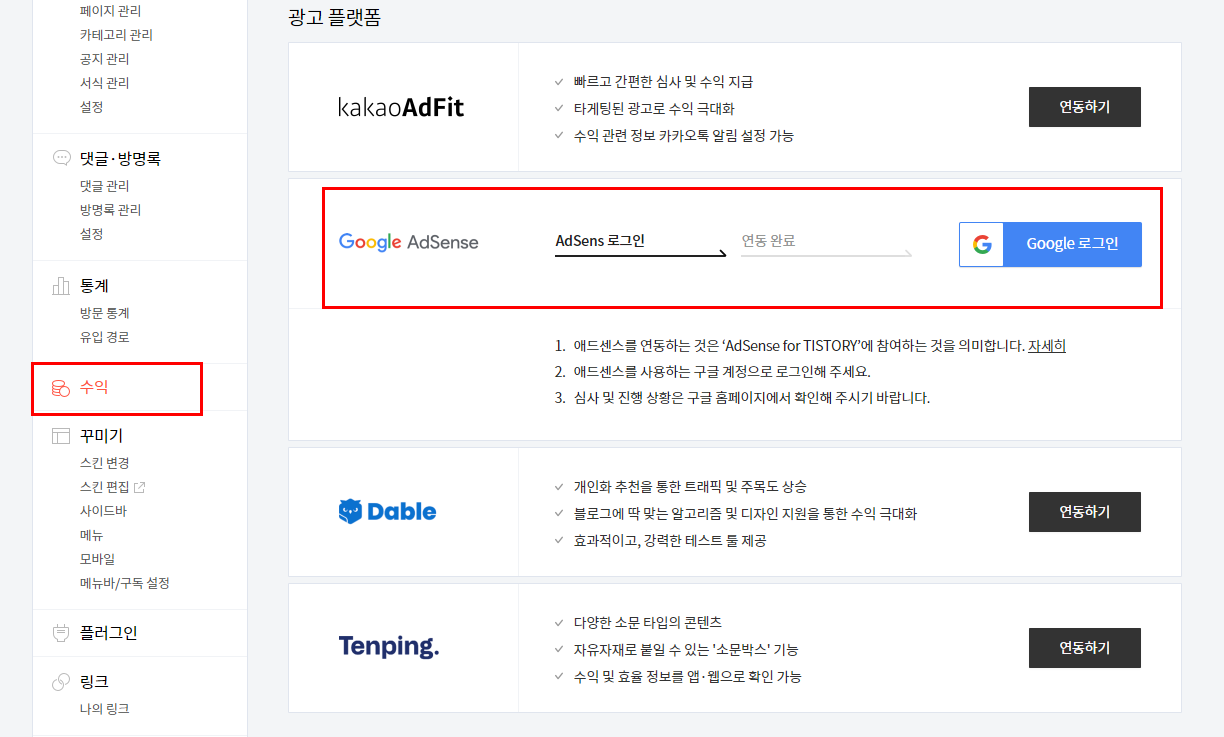The image size is (1224, 737).
Task: Select the 꾸미기 menu heading
Action: (101, 436)
